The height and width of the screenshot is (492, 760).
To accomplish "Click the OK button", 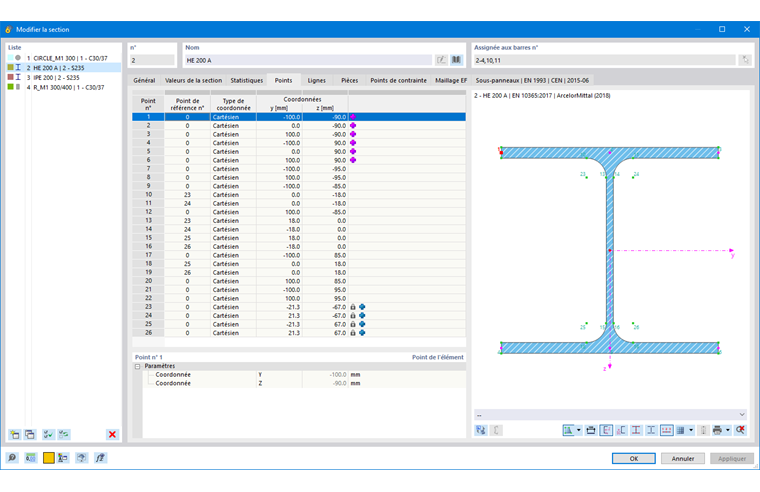I will pyautogui.click(x=633, y=459).
